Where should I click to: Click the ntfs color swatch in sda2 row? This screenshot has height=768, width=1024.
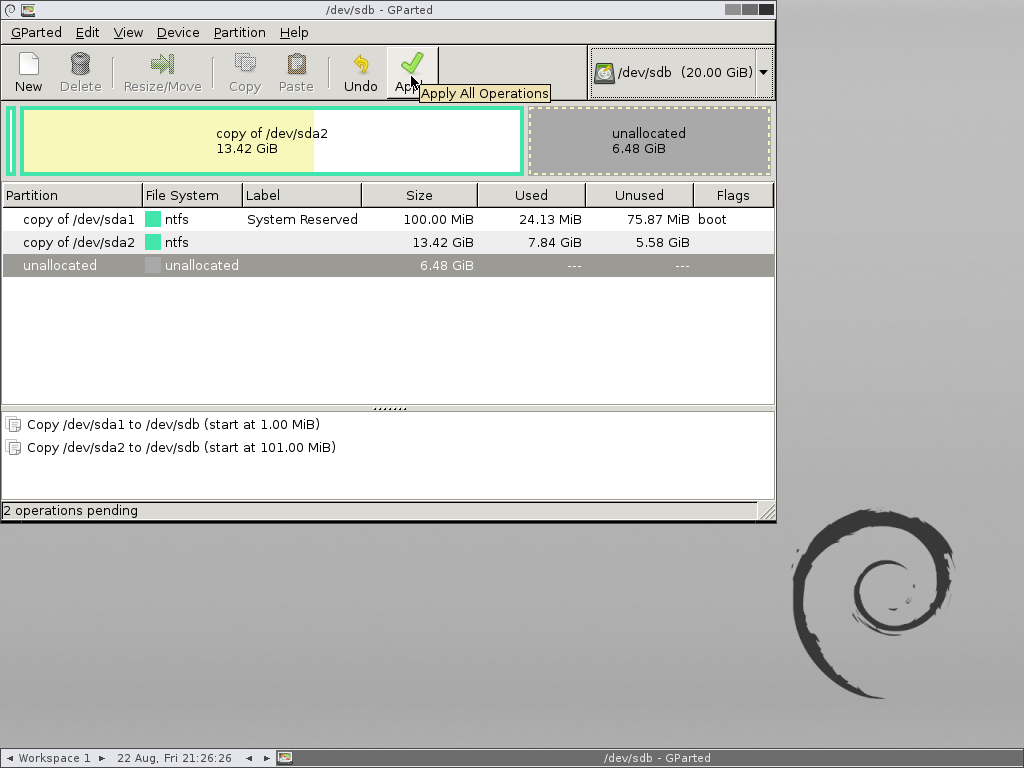point(153,242)
